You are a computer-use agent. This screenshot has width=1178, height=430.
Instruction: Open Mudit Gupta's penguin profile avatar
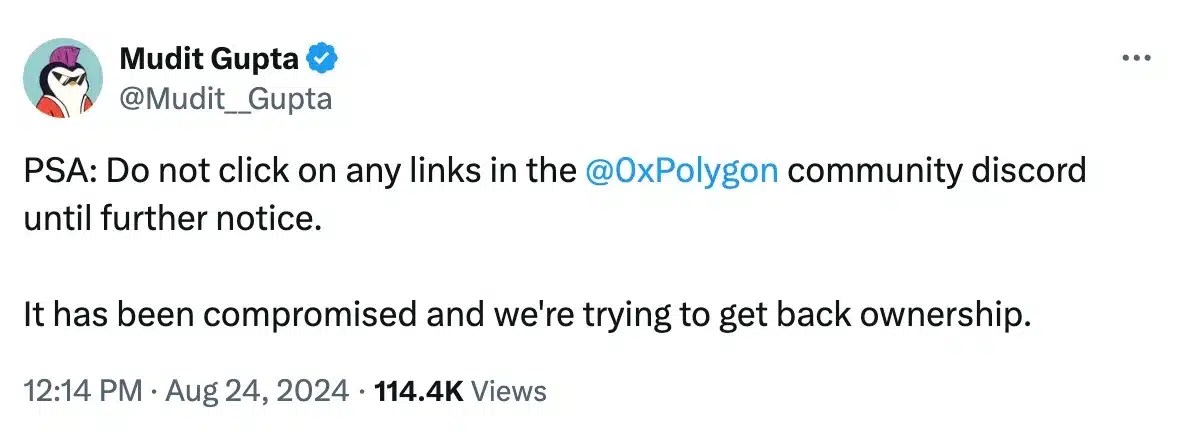click(x=64, y=78)
